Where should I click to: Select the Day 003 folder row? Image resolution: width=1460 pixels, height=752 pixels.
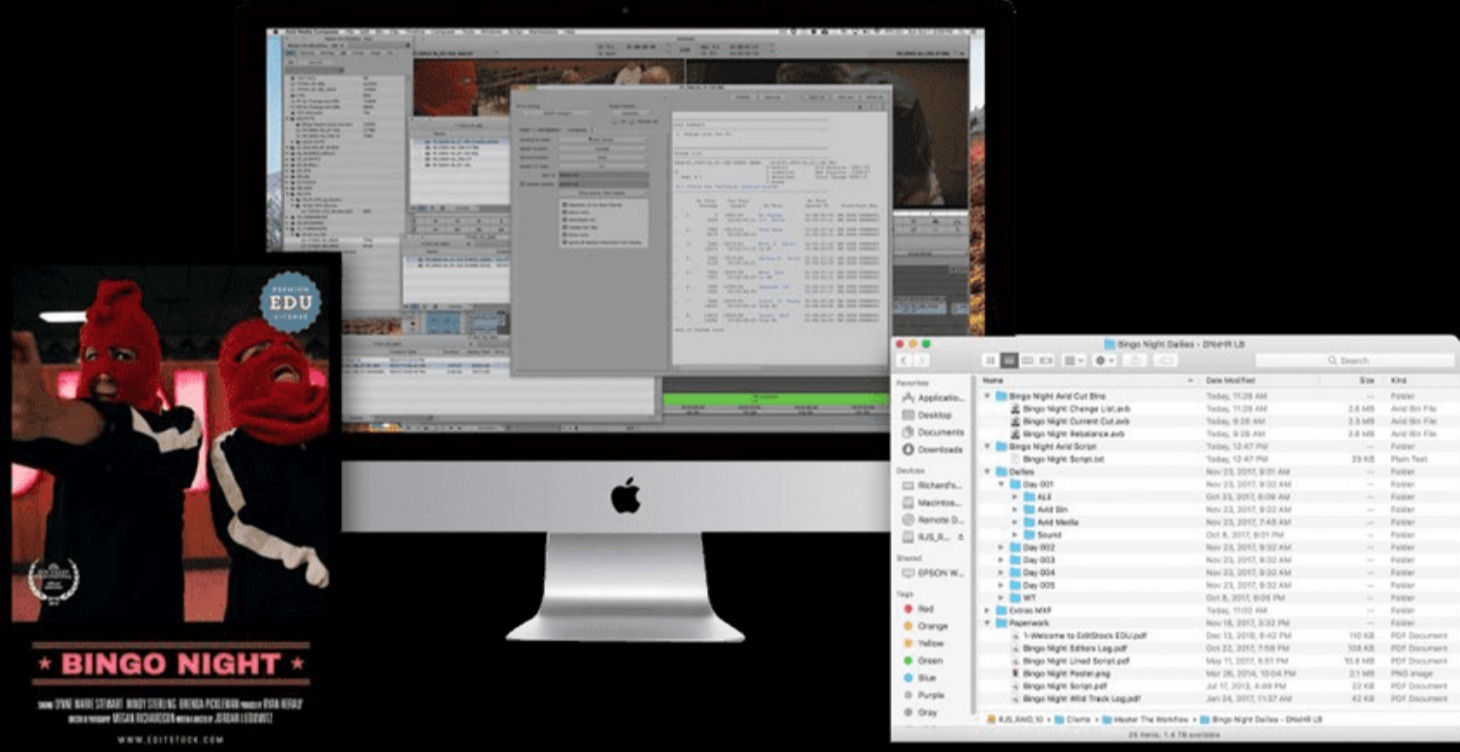1217,560
